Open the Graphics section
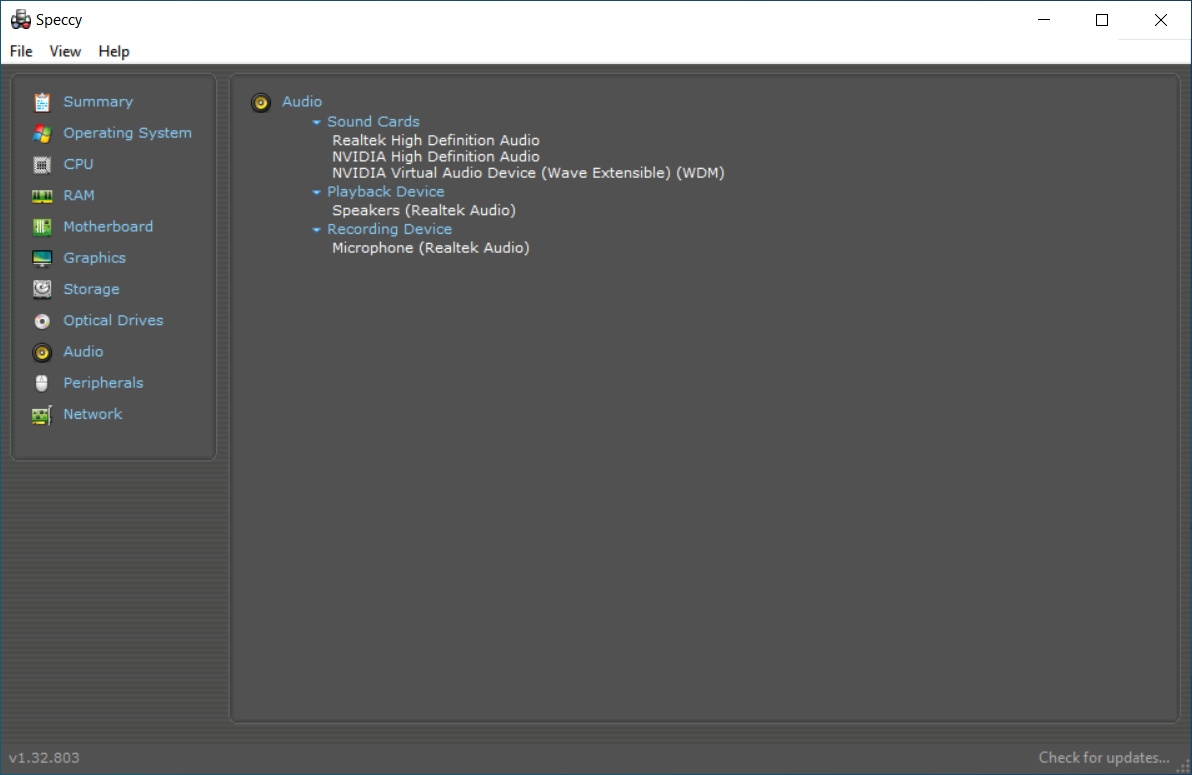The height and width of the screenshot is (775, 1192). [94, 257]
